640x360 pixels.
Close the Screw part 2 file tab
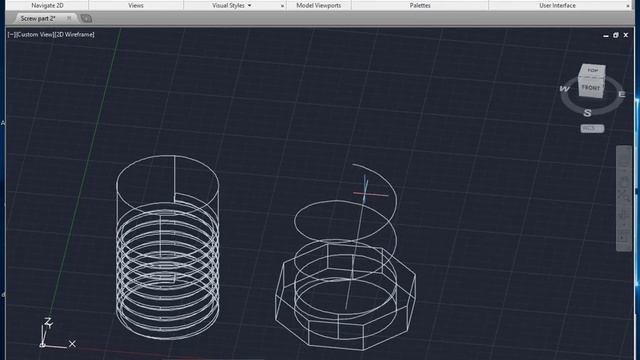69,18
